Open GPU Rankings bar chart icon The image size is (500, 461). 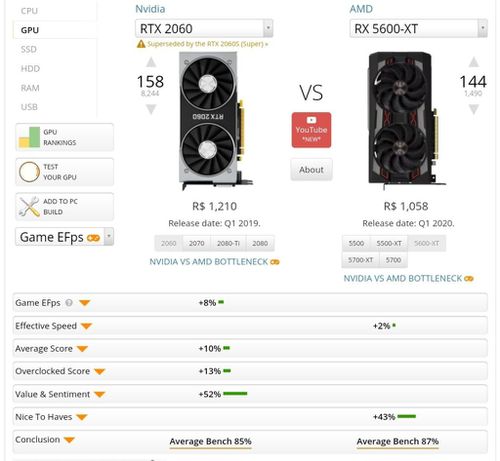click(29, 137)
